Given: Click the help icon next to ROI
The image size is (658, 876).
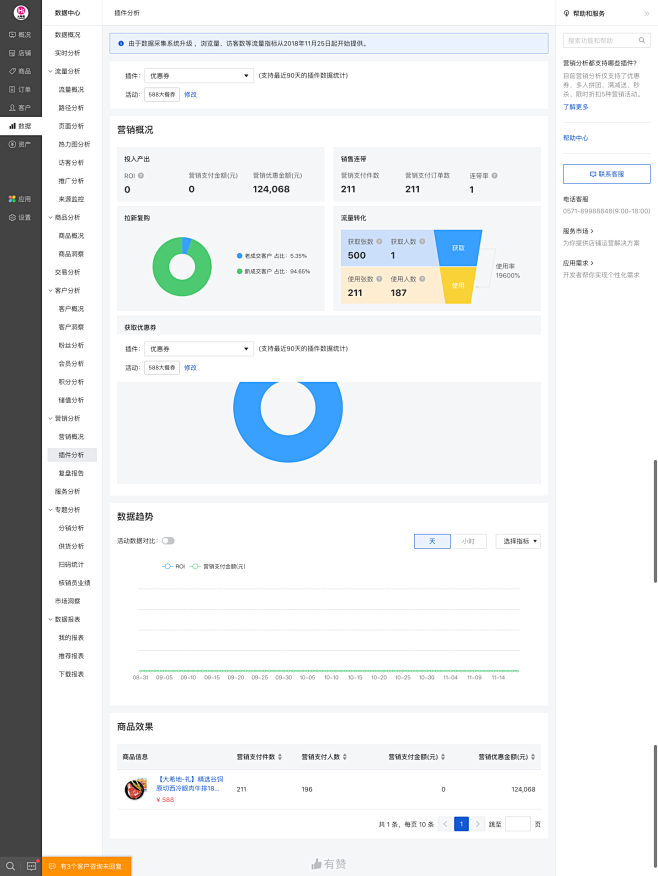Looking at the screenshot, I should click(x=141, y=175).
